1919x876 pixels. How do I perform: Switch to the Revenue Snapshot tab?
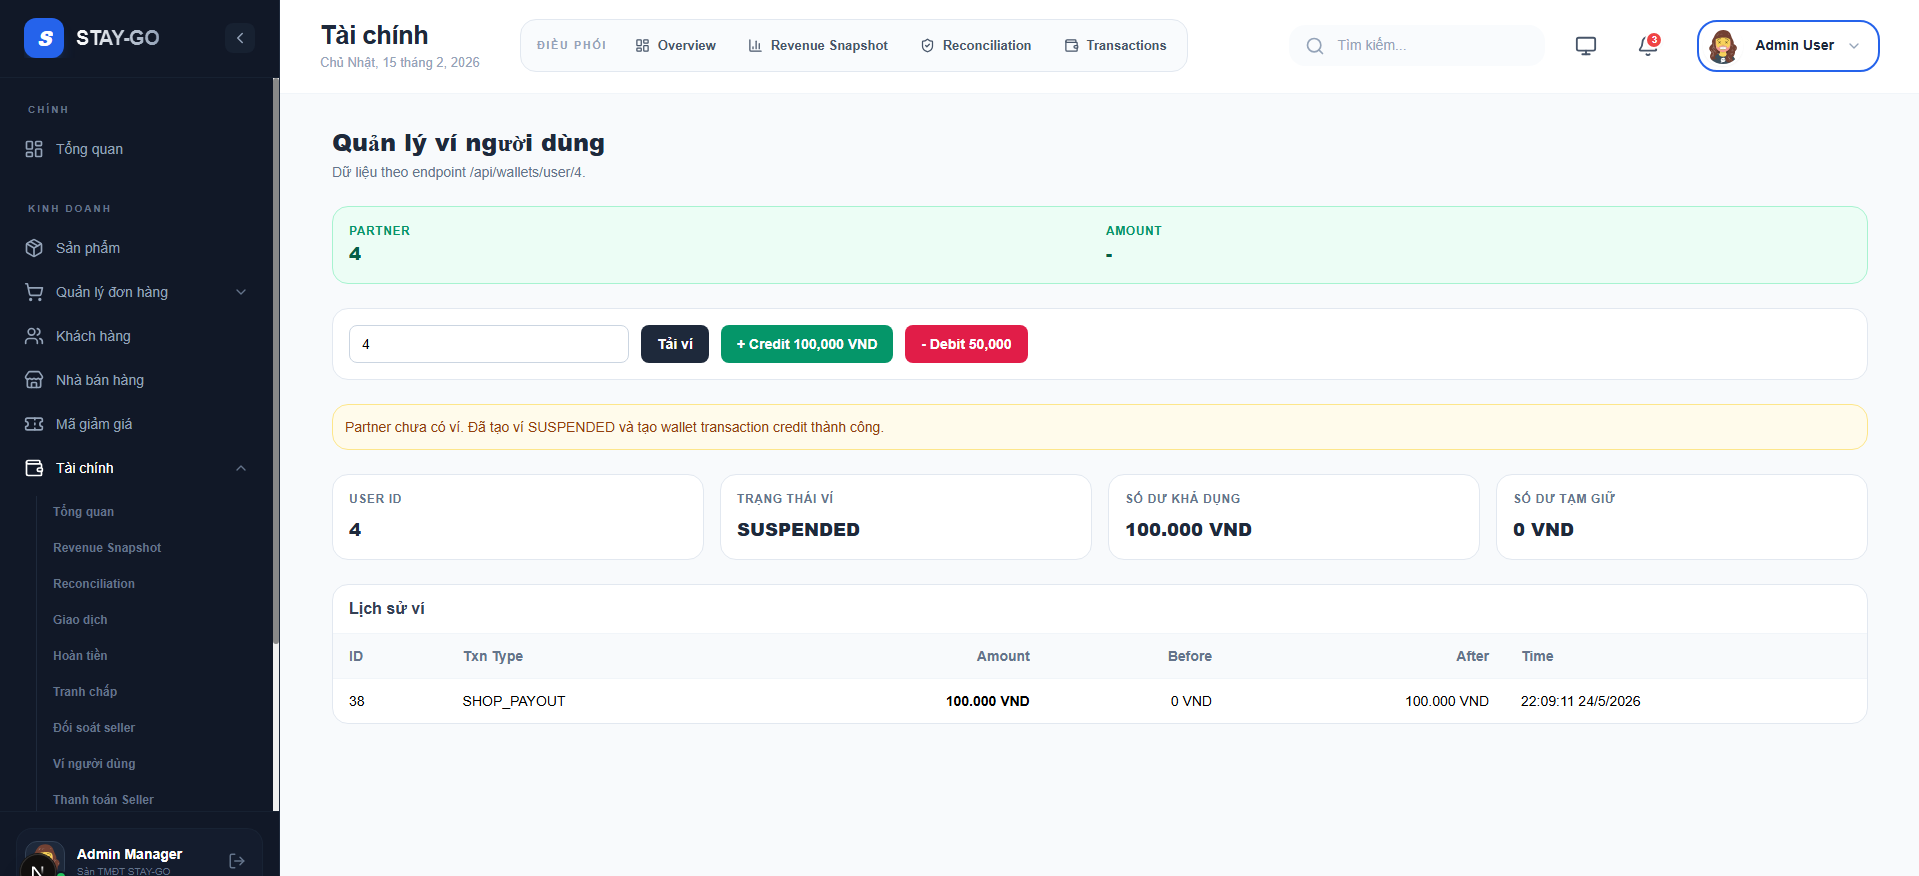tap(818, 46)
